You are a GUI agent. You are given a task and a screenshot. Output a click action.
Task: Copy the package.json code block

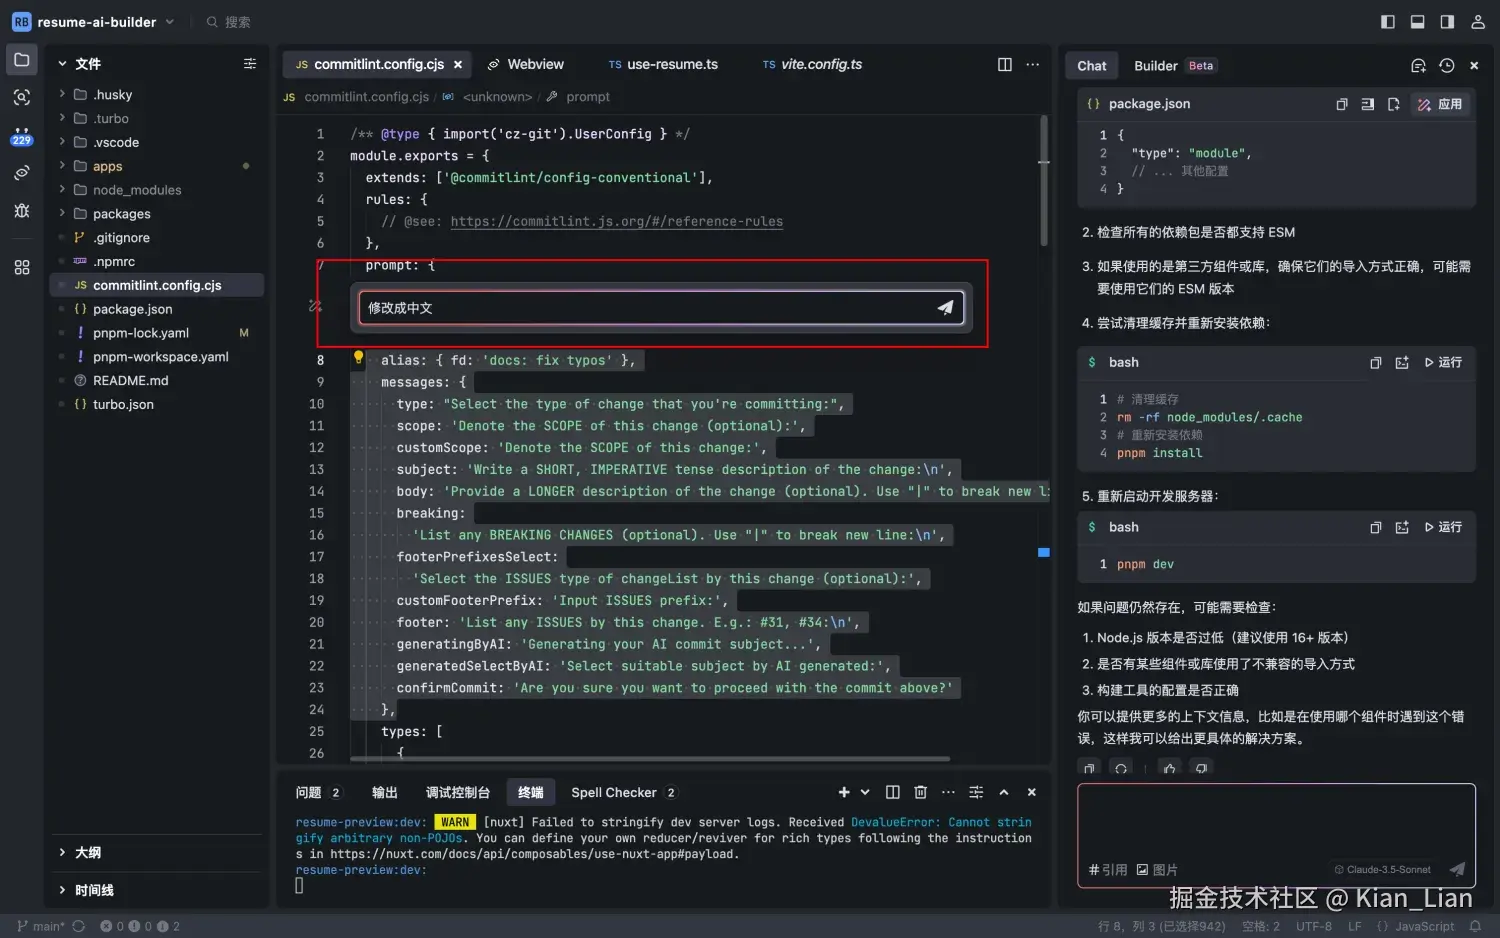point(1342,104)
